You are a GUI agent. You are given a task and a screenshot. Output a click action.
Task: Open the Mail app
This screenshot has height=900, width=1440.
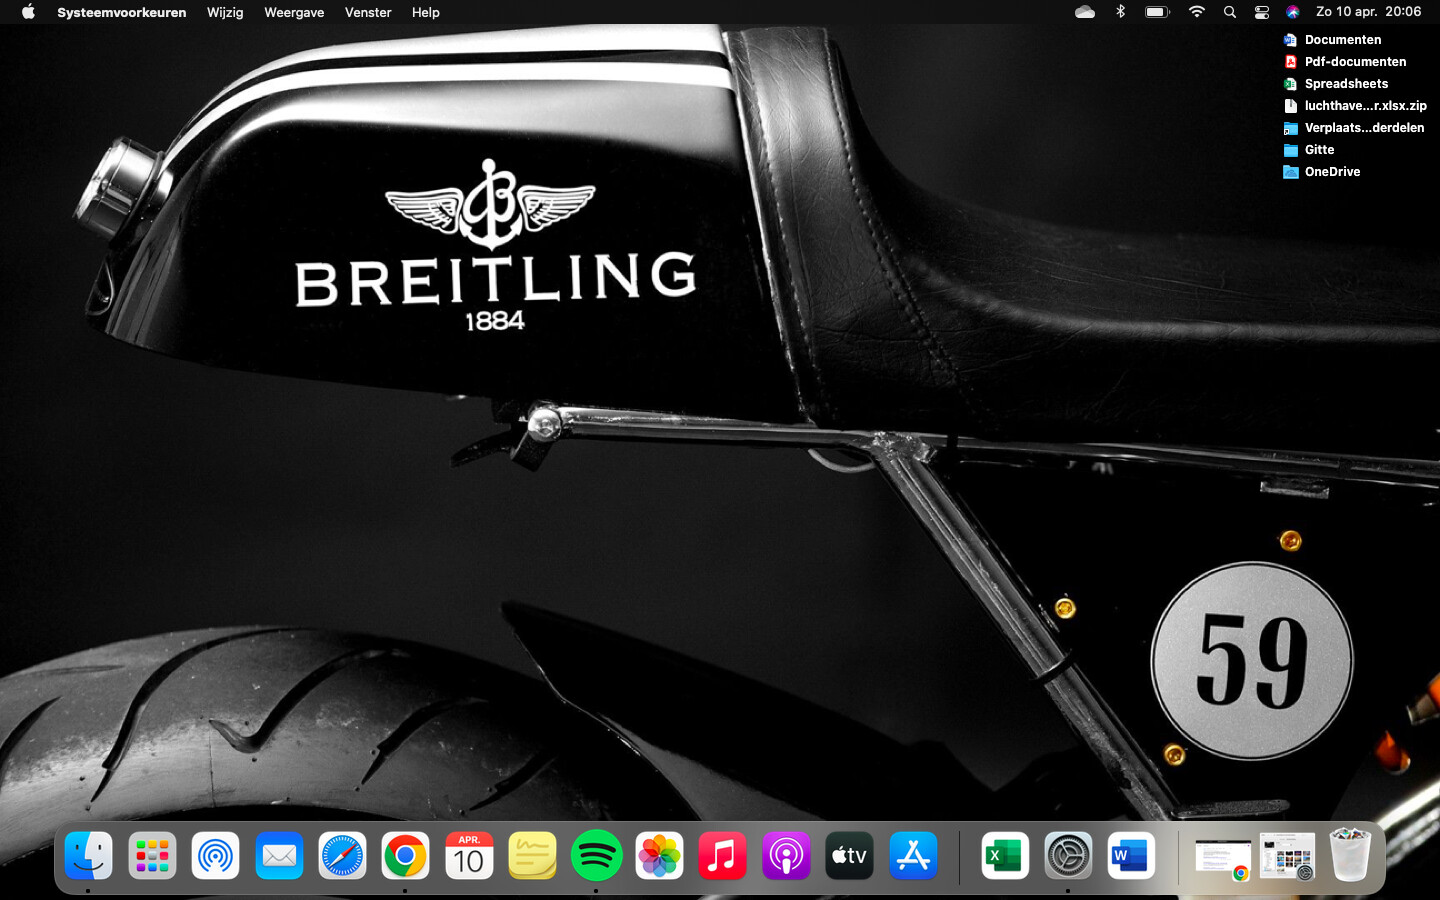279,856
